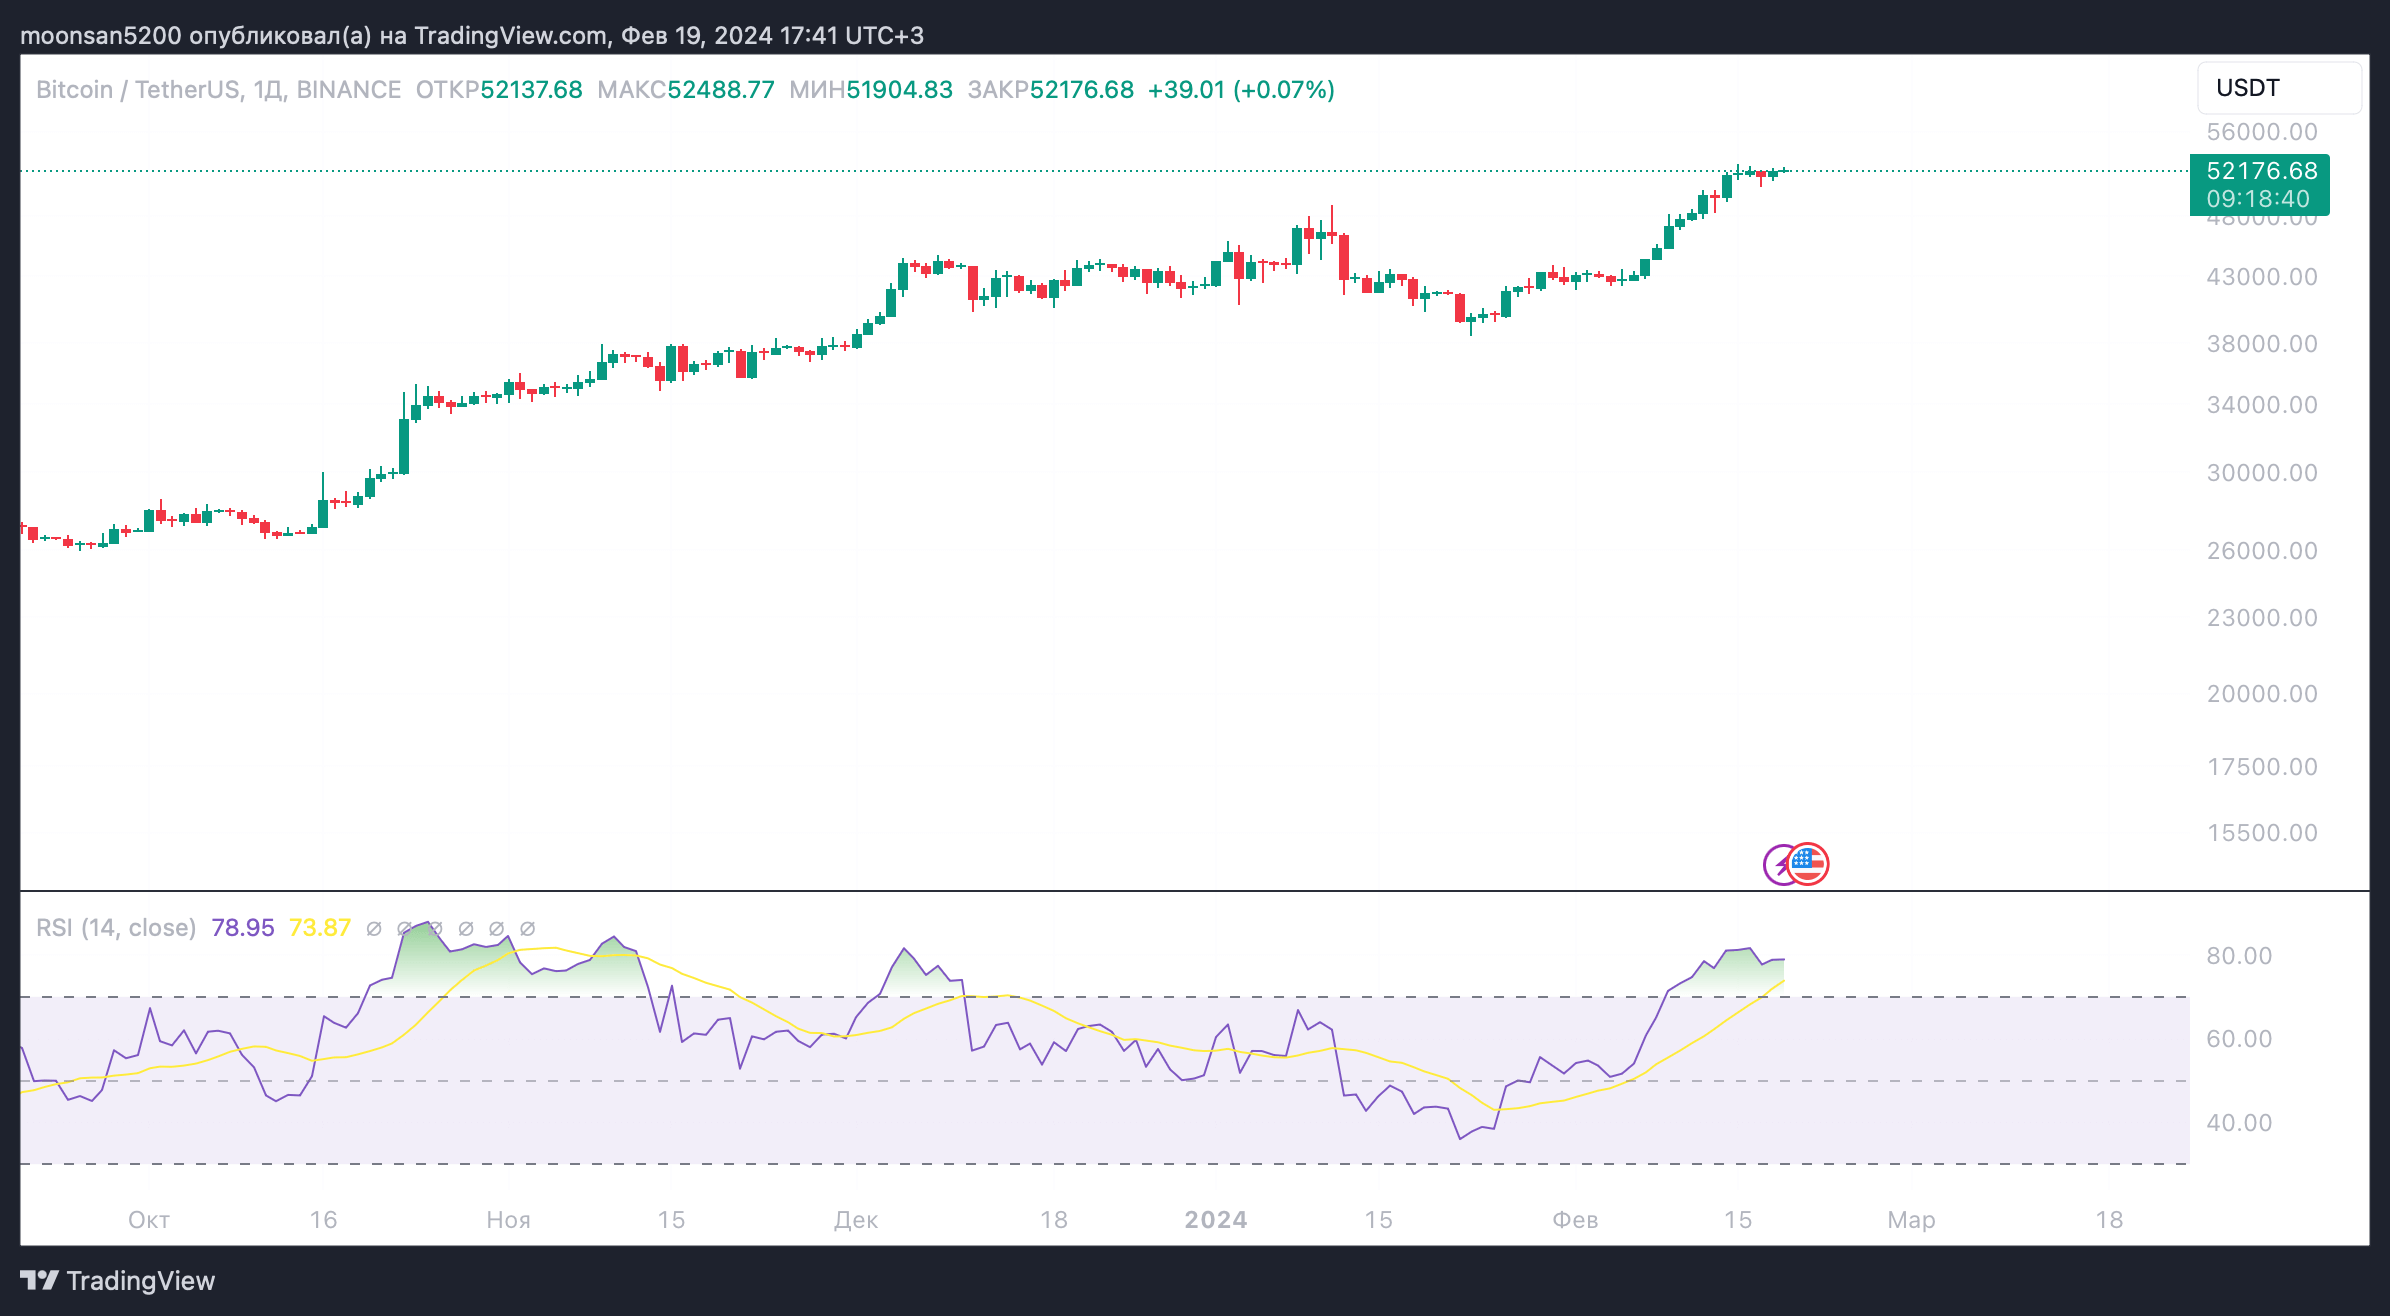This screenshot has width=2390, height=1316.
Task: Click the green current price label 52176.68
Action: (2261, 171)
